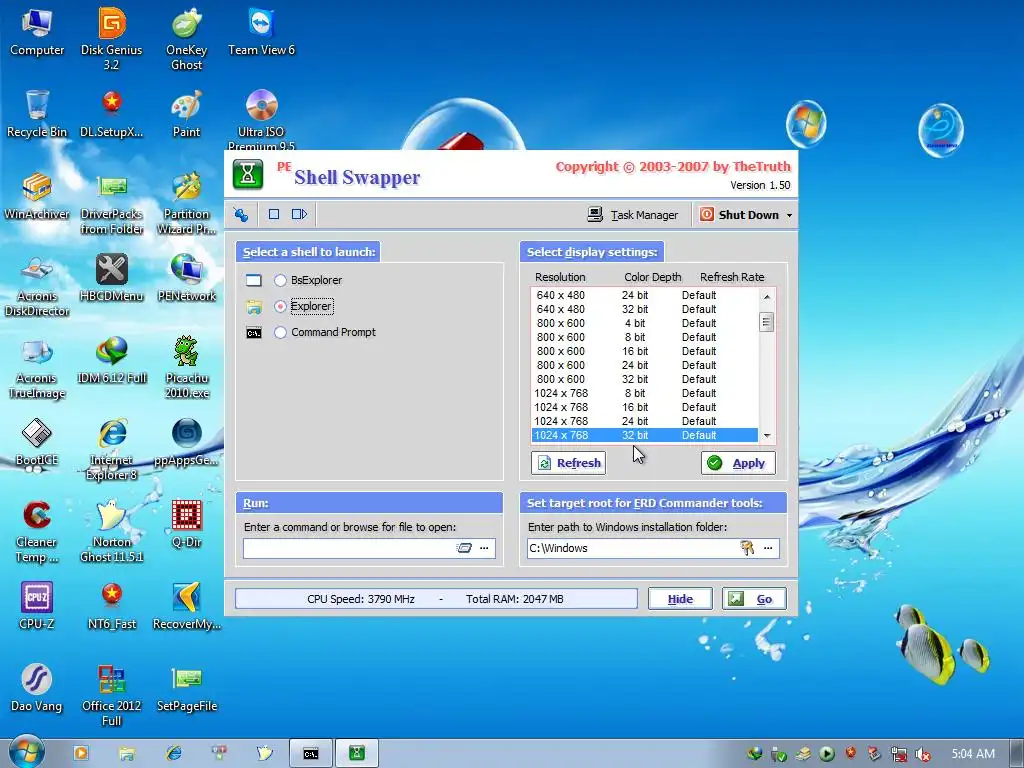Click the Run field open-file icon
The image size is (1024, 768).
464,549
